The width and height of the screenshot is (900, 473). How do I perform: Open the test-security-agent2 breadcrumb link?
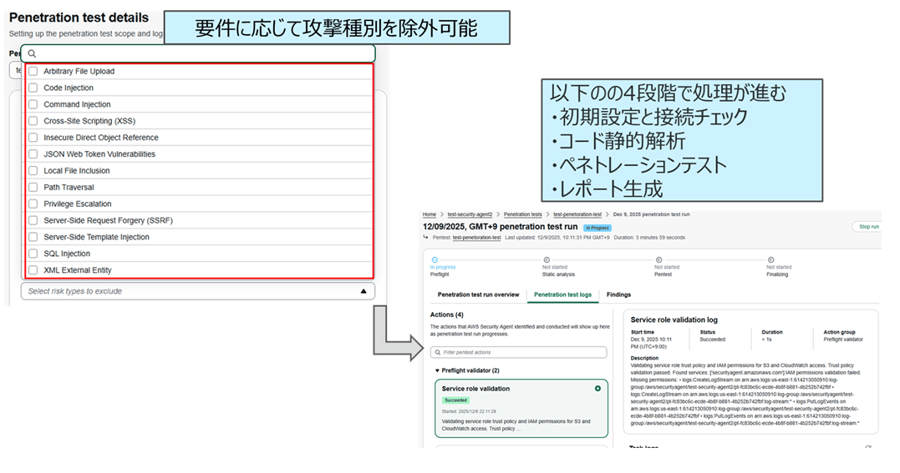click(471, 214)
